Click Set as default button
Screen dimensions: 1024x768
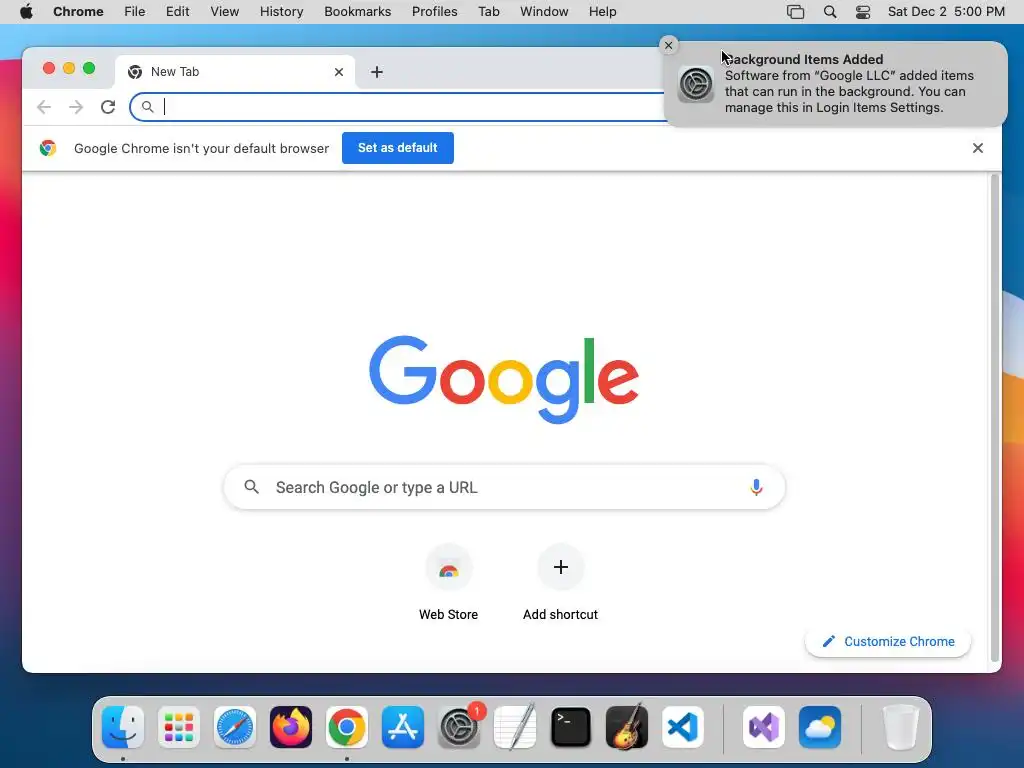[398, 148]
